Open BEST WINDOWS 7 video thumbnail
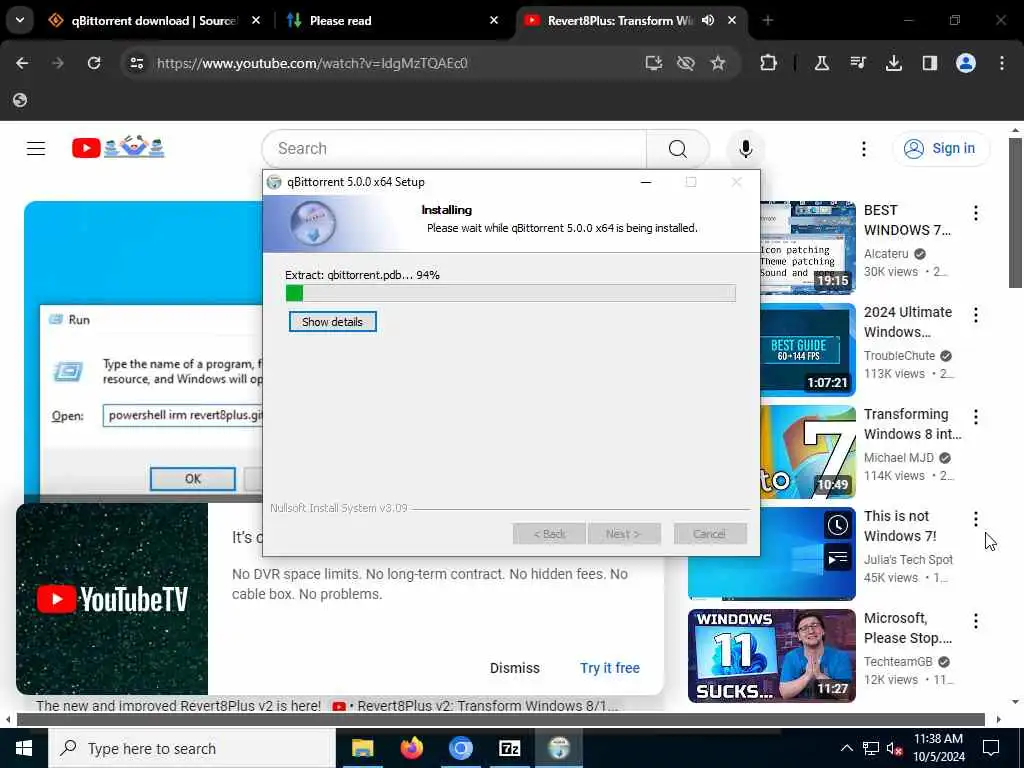Image resolution: width=1024 pixels, height=768 pixels. (807, 248)
